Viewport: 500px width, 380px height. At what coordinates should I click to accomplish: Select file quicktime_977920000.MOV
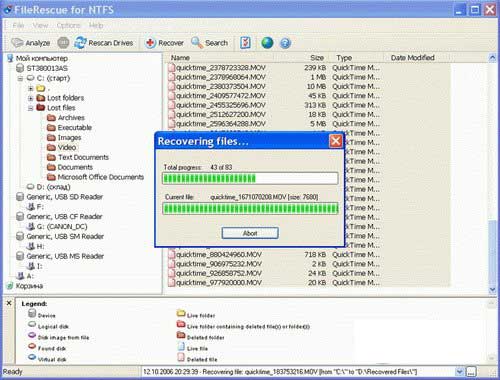219,283
